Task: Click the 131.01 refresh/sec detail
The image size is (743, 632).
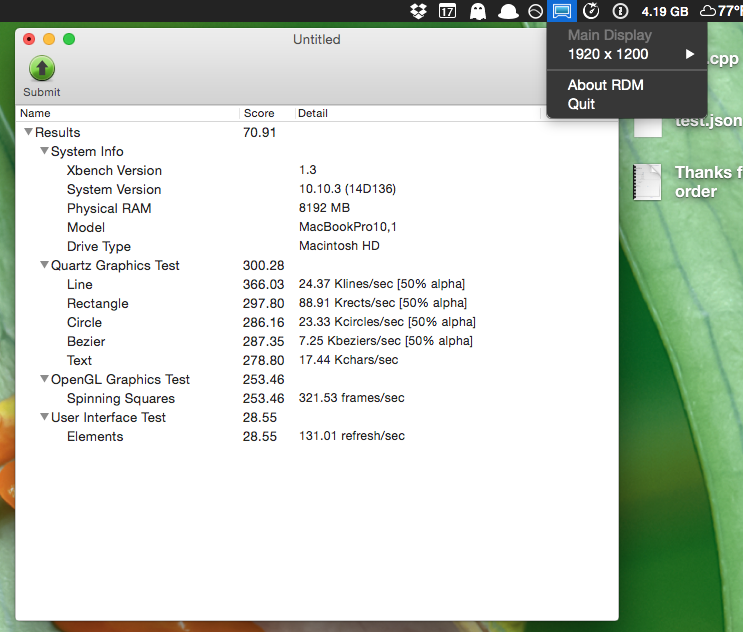Action: (x=352, y=435)
